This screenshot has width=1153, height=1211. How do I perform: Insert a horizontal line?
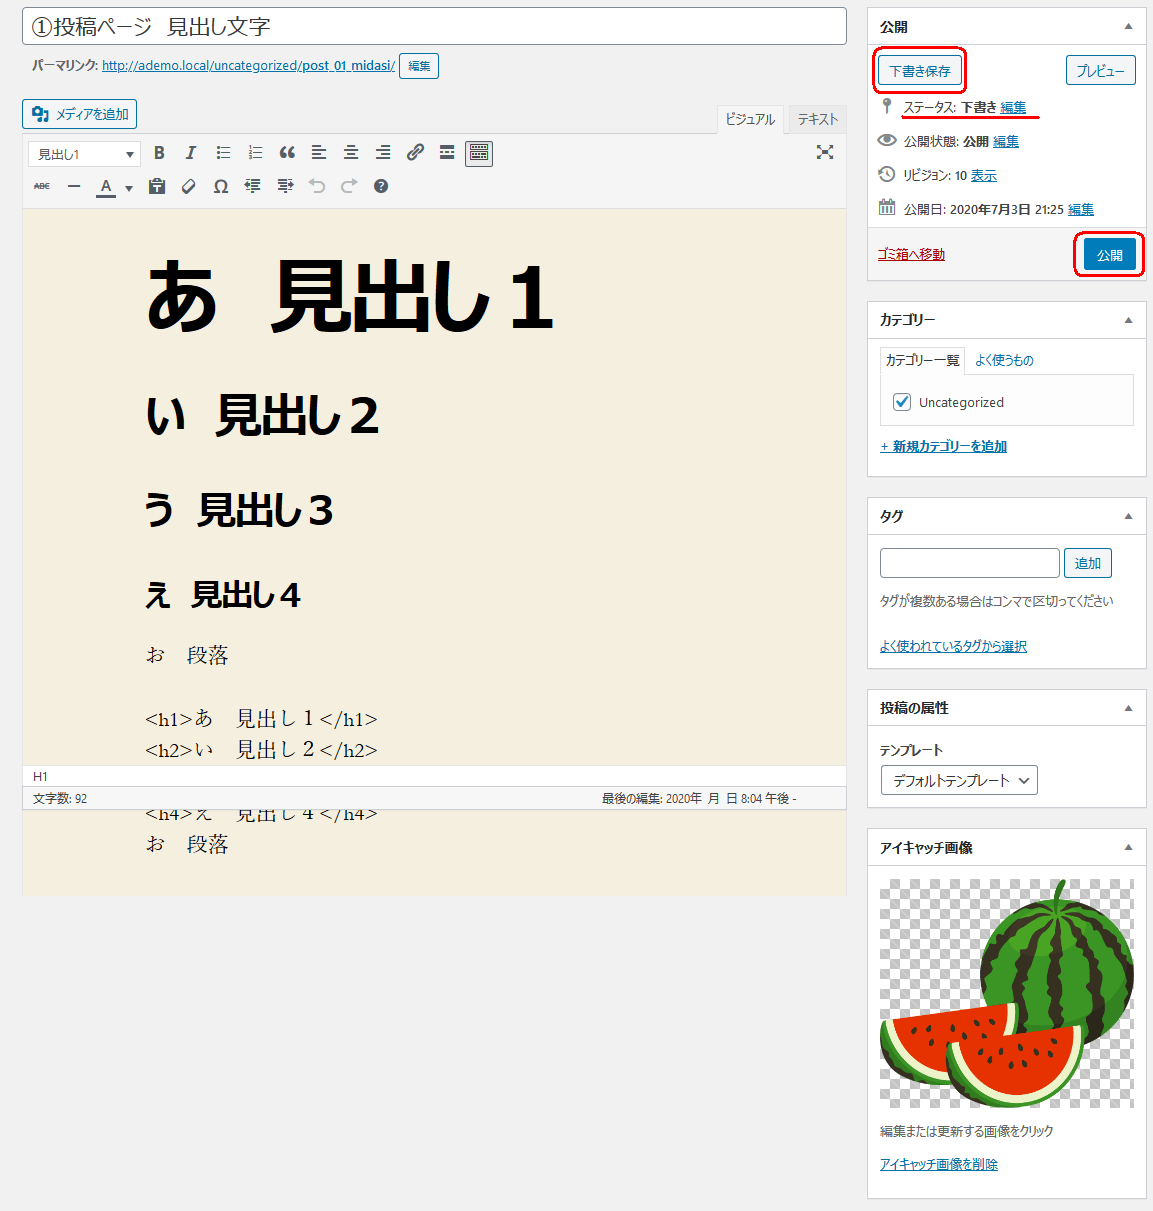point(74,186)
